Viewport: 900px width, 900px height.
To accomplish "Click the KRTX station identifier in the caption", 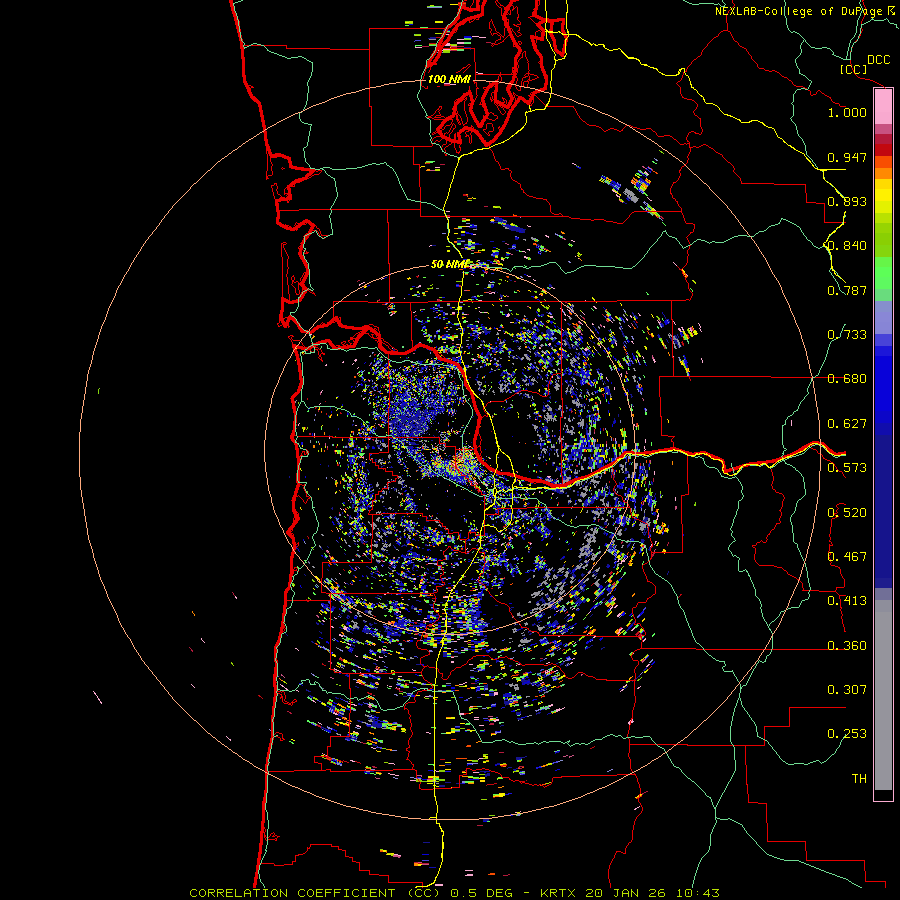I will click(559, 893).
